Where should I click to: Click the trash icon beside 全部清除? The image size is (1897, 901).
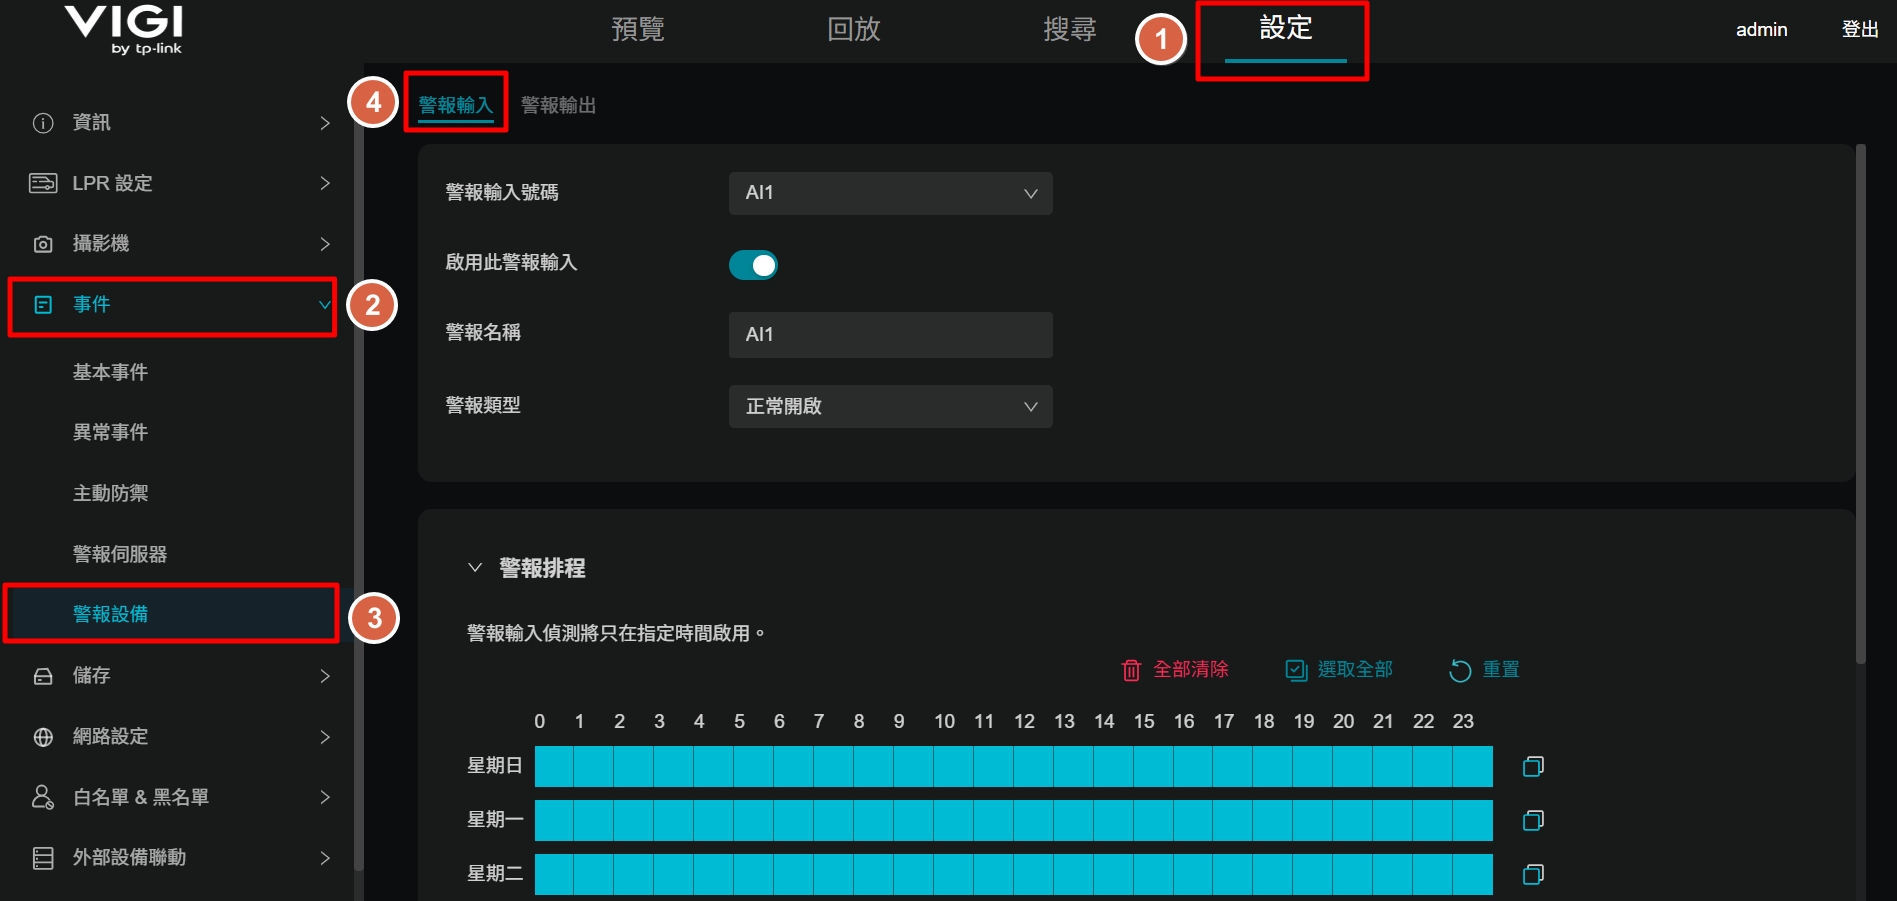pos(1131,670)
